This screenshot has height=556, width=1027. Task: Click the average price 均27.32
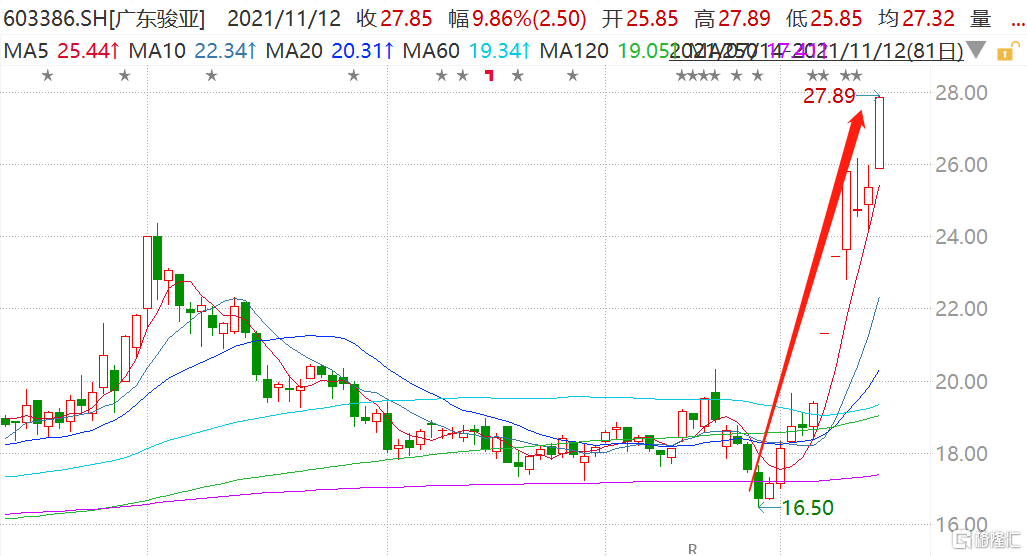pos(916,18)
